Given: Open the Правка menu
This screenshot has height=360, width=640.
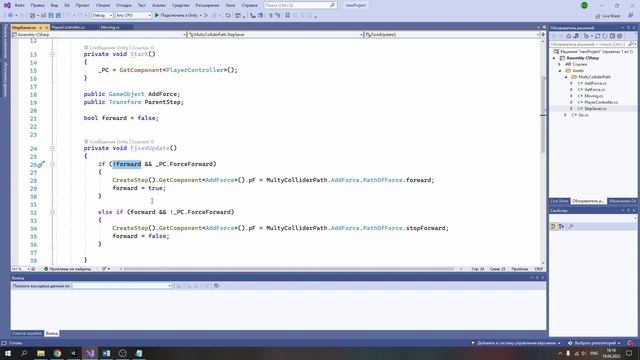Looking at the screenshot, I should 38,5.
